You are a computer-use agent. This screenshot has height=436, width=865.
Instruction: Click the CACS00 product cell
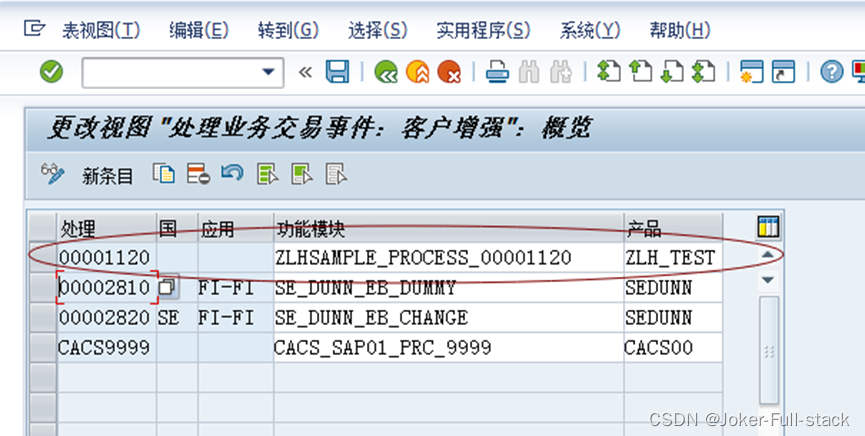[673, 347]
